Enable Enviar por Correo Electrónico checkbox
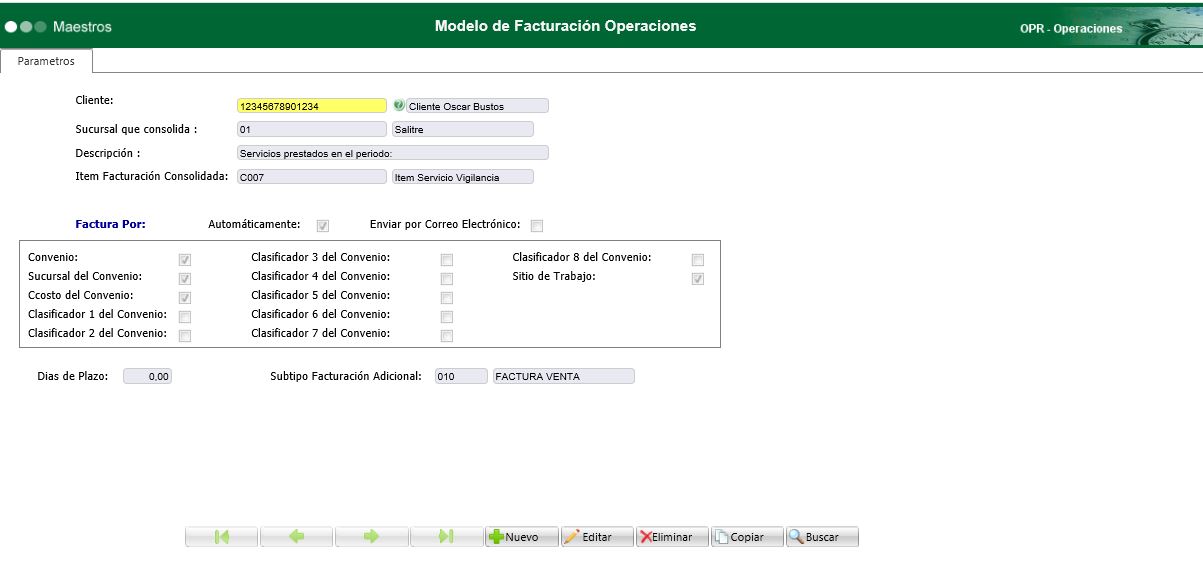 (x=537, y=225)
